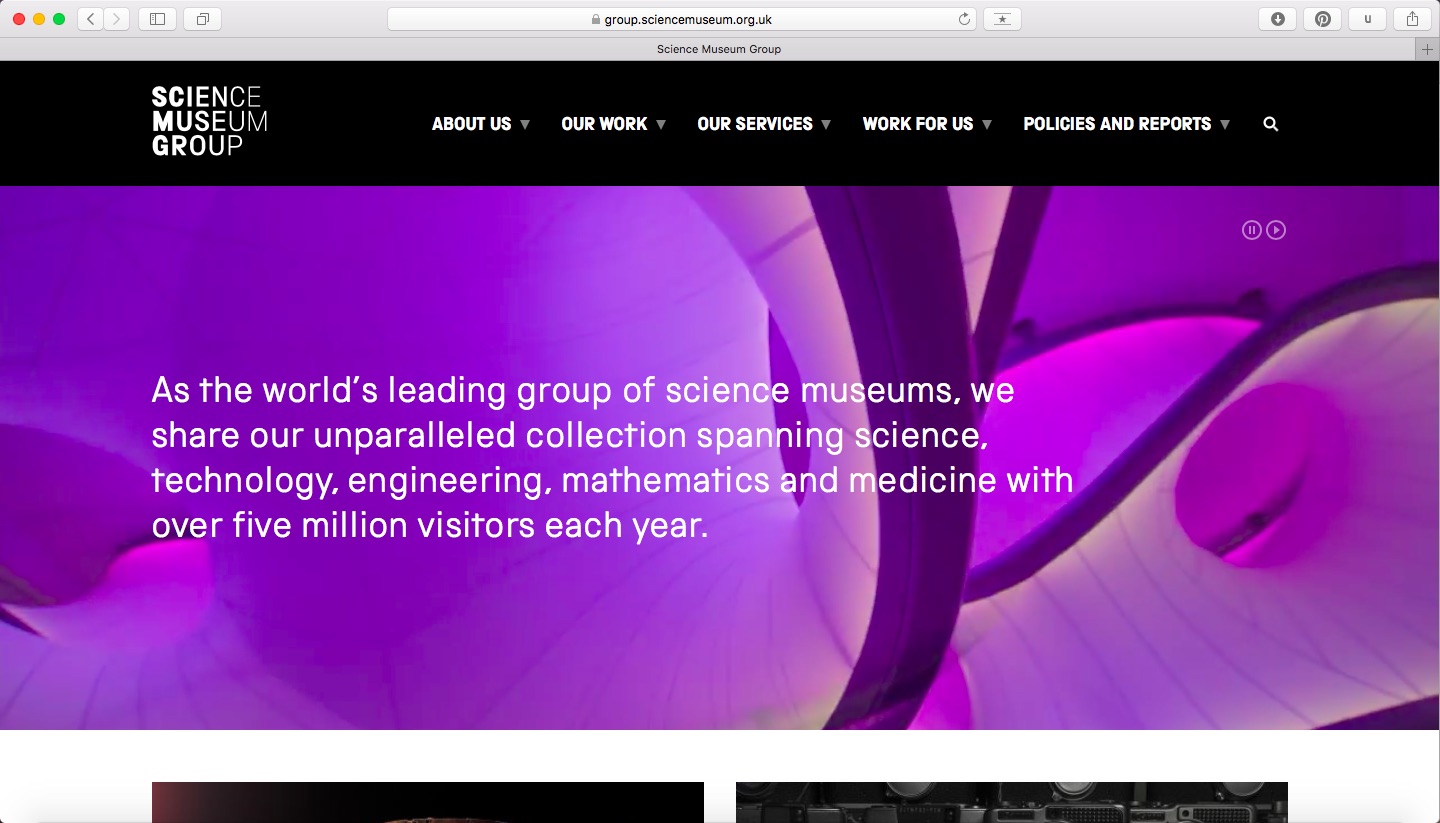Pause the hero image carousel
Screen dimensions: 1440x823
point(1252,229)
